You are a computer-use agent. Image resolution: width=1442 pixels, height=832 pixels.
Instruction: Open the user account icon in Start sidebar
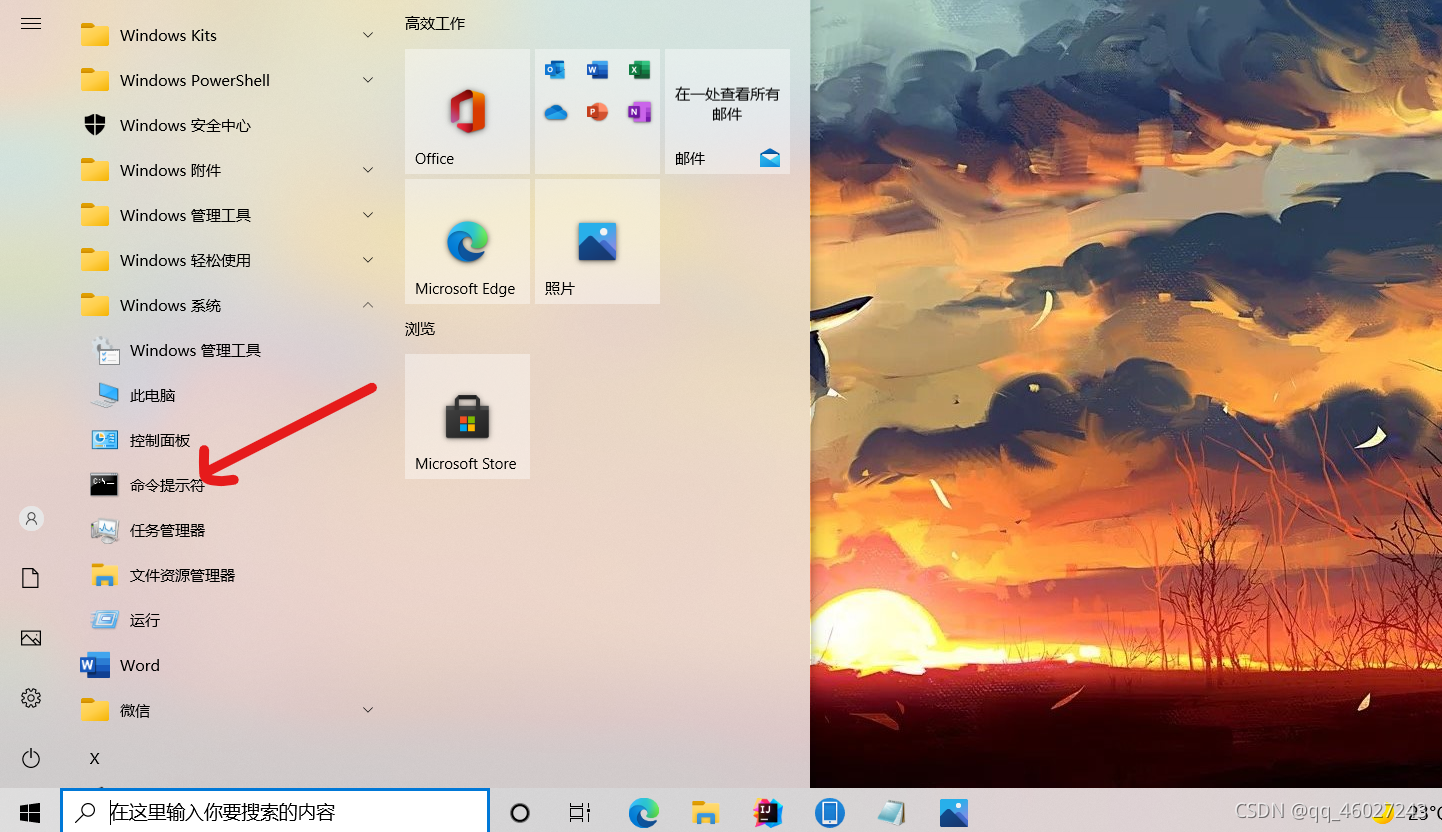click(31, 518)
